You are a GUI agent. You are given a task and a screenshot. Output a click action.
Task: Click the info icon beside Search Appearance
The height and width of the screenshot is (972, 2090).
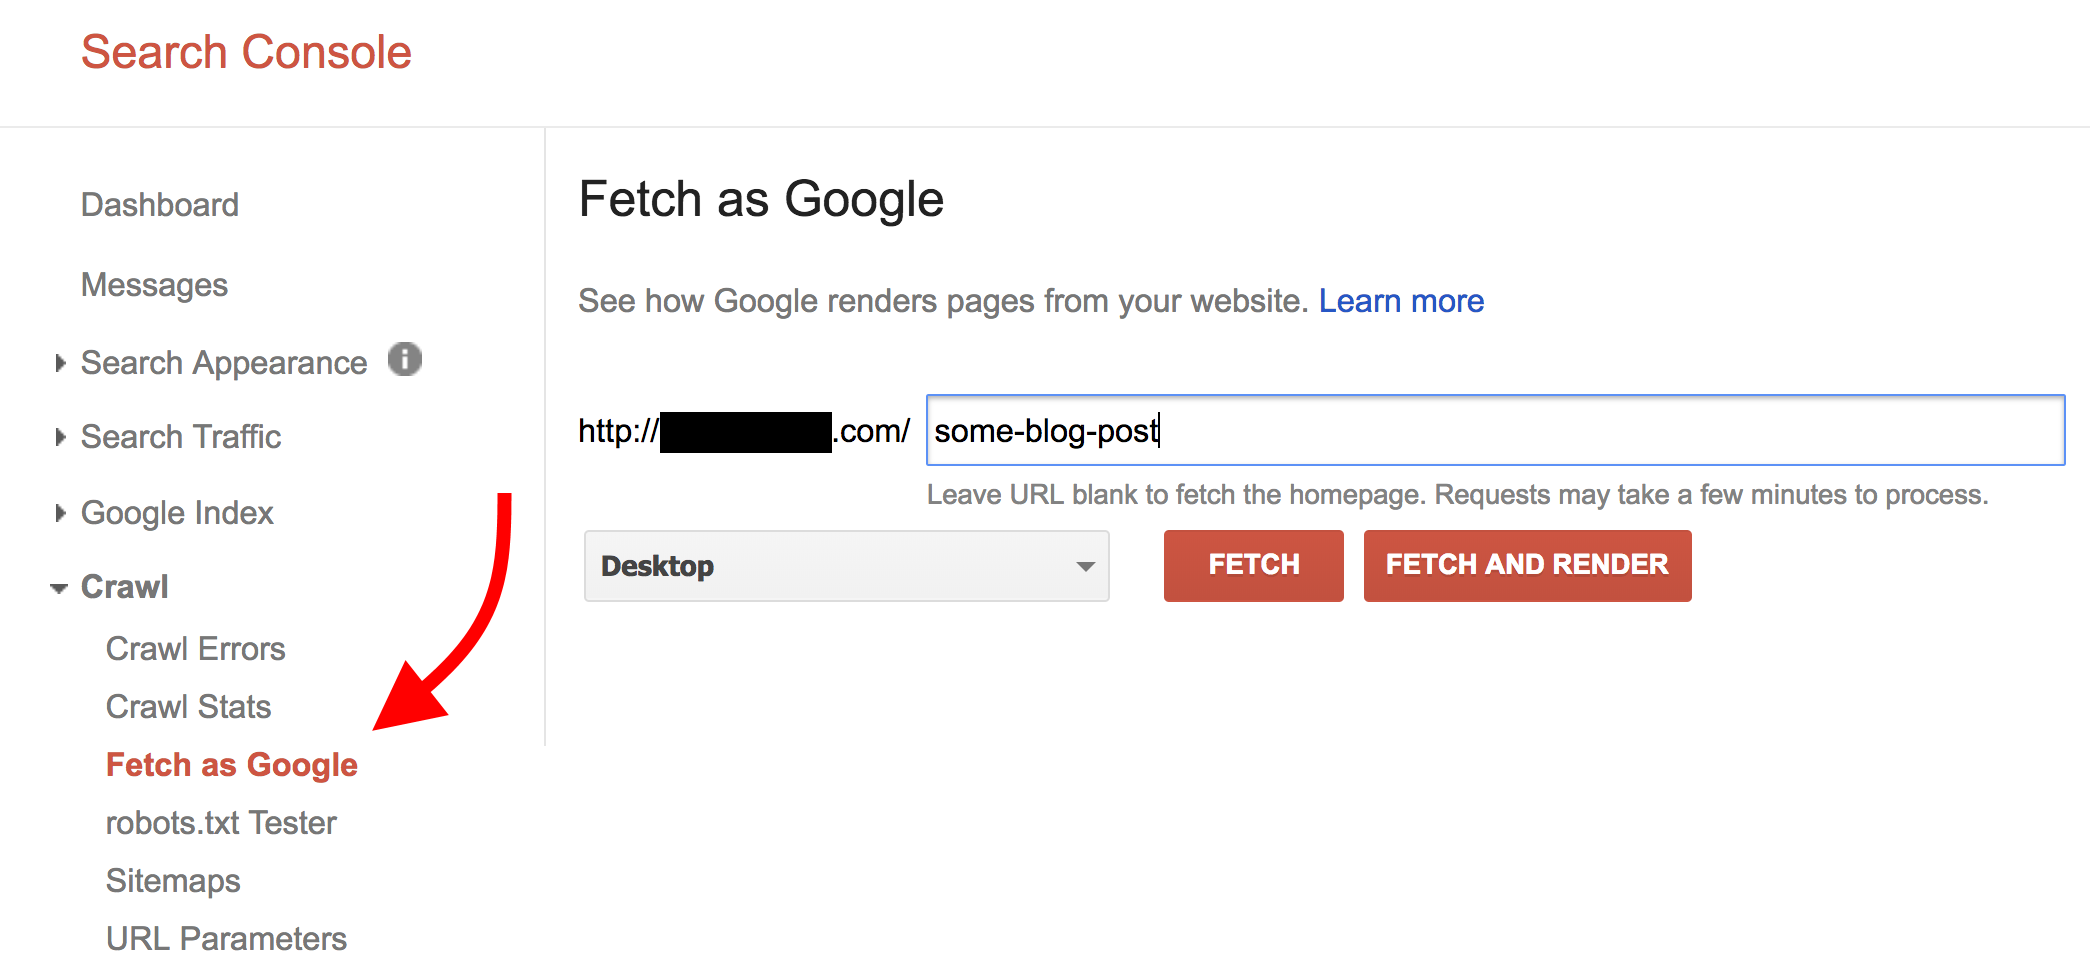coord(405,359)
